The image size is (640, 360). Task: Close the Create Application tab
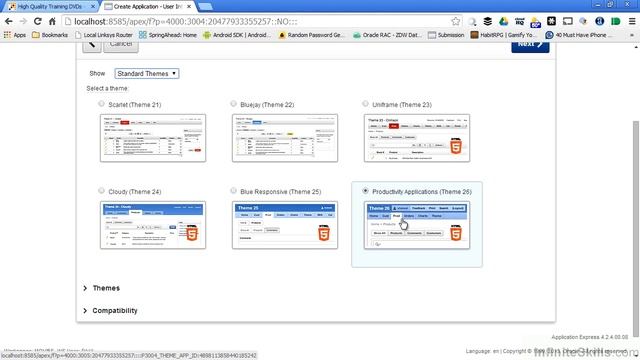[189, 7]
